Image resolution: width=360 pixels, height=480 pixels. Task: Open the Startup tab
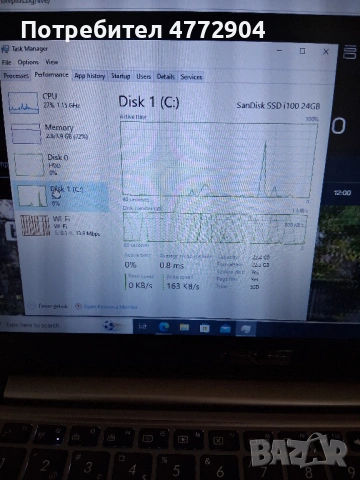click(120, 76)
